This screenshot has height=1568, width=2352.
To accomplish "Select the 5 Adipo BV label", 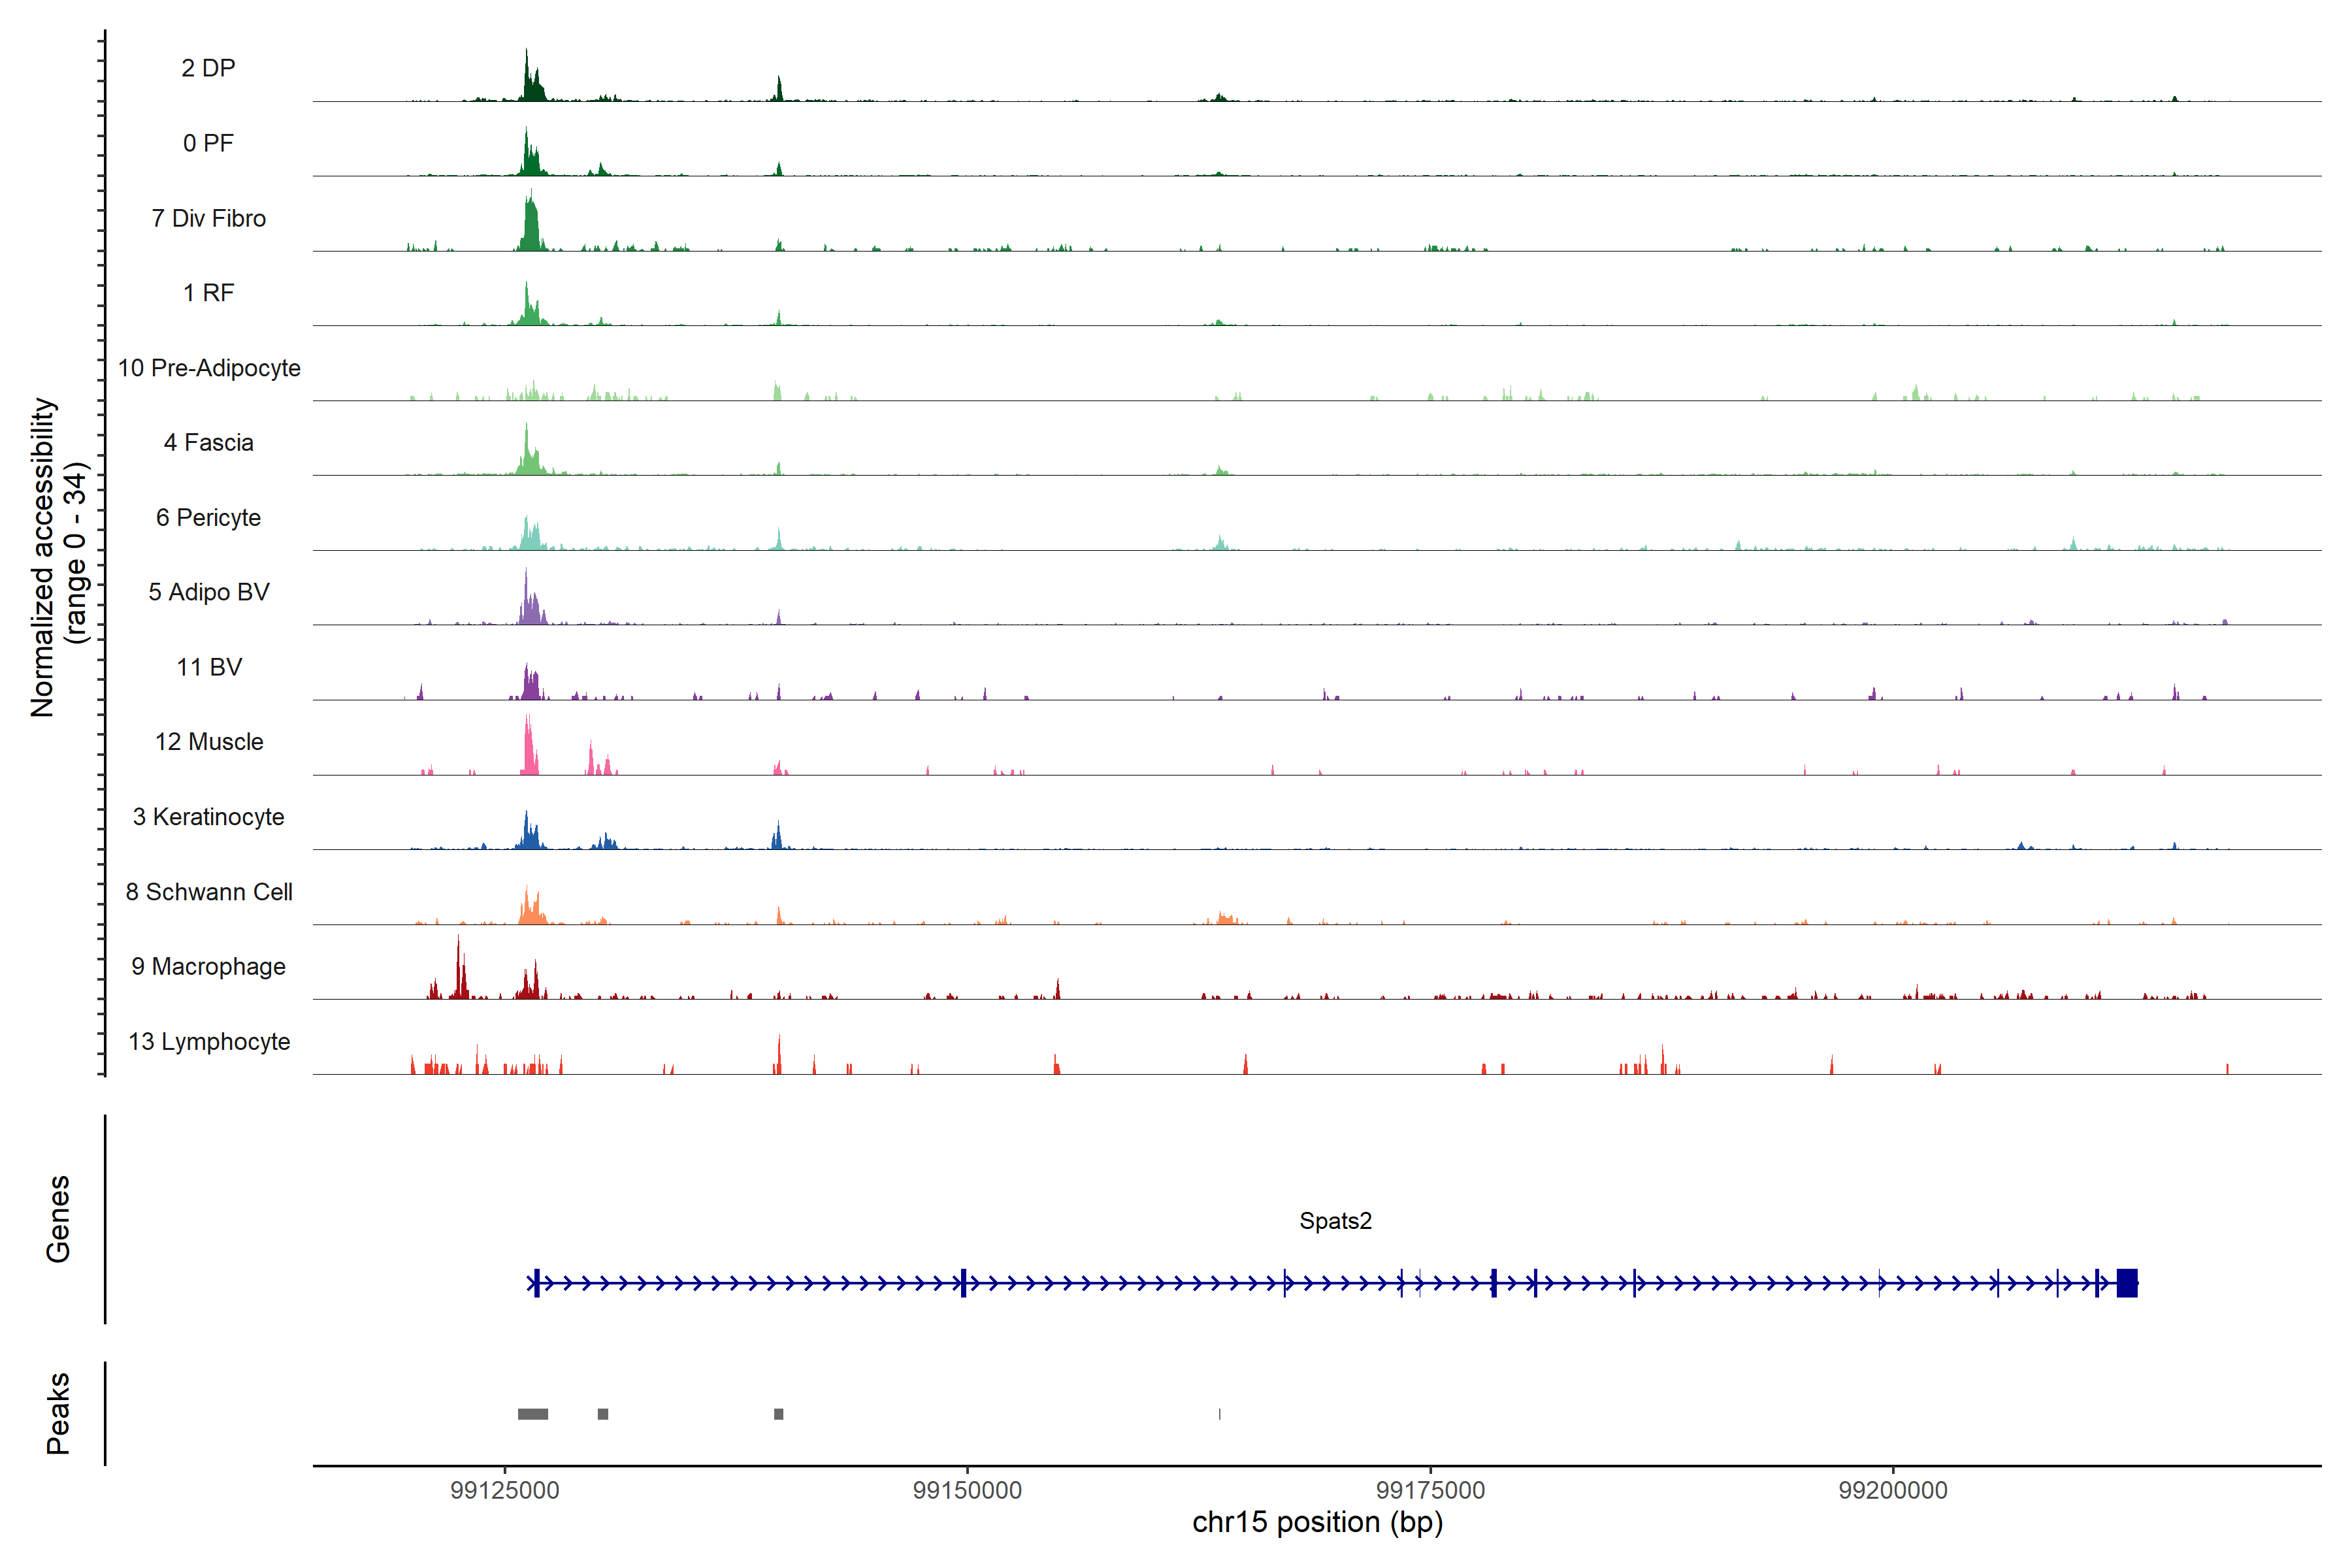I will (208, 592).
